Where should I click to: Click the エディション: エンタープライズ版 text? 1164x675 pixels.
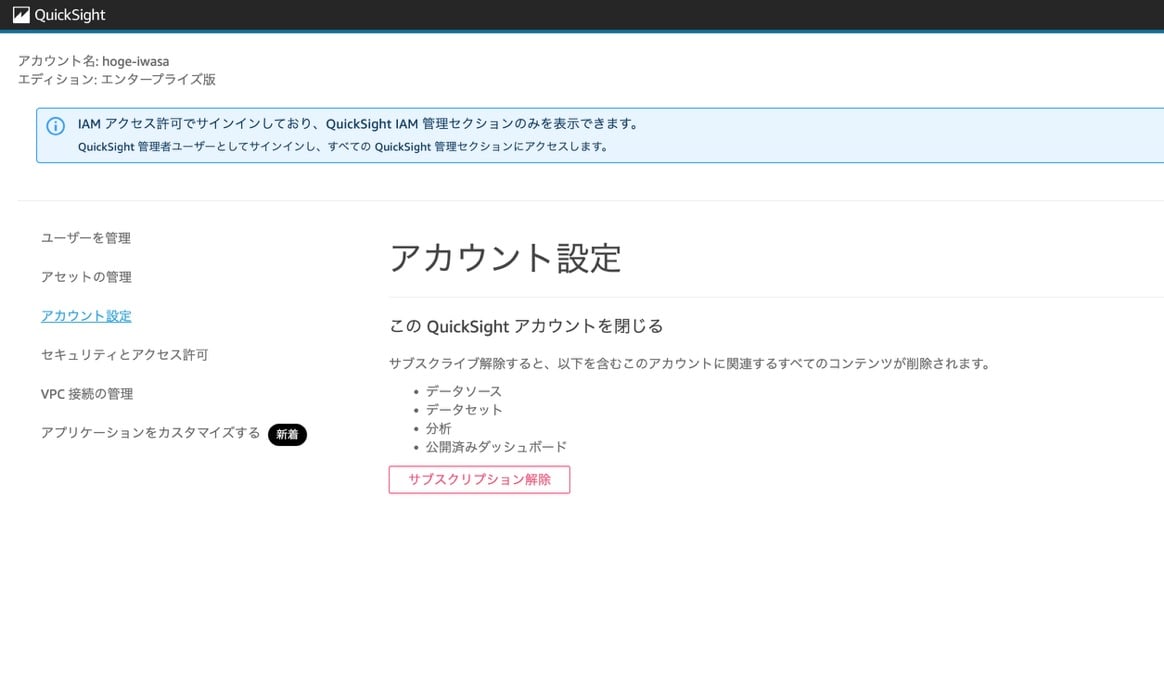click(x=117, y=79)
